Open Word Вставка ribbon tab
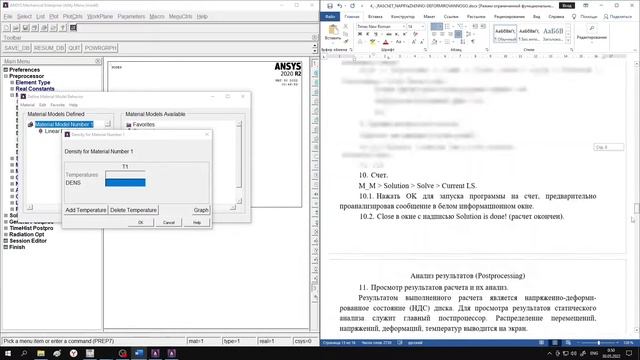This screenshot has width=640, height=360. point(375,16)
